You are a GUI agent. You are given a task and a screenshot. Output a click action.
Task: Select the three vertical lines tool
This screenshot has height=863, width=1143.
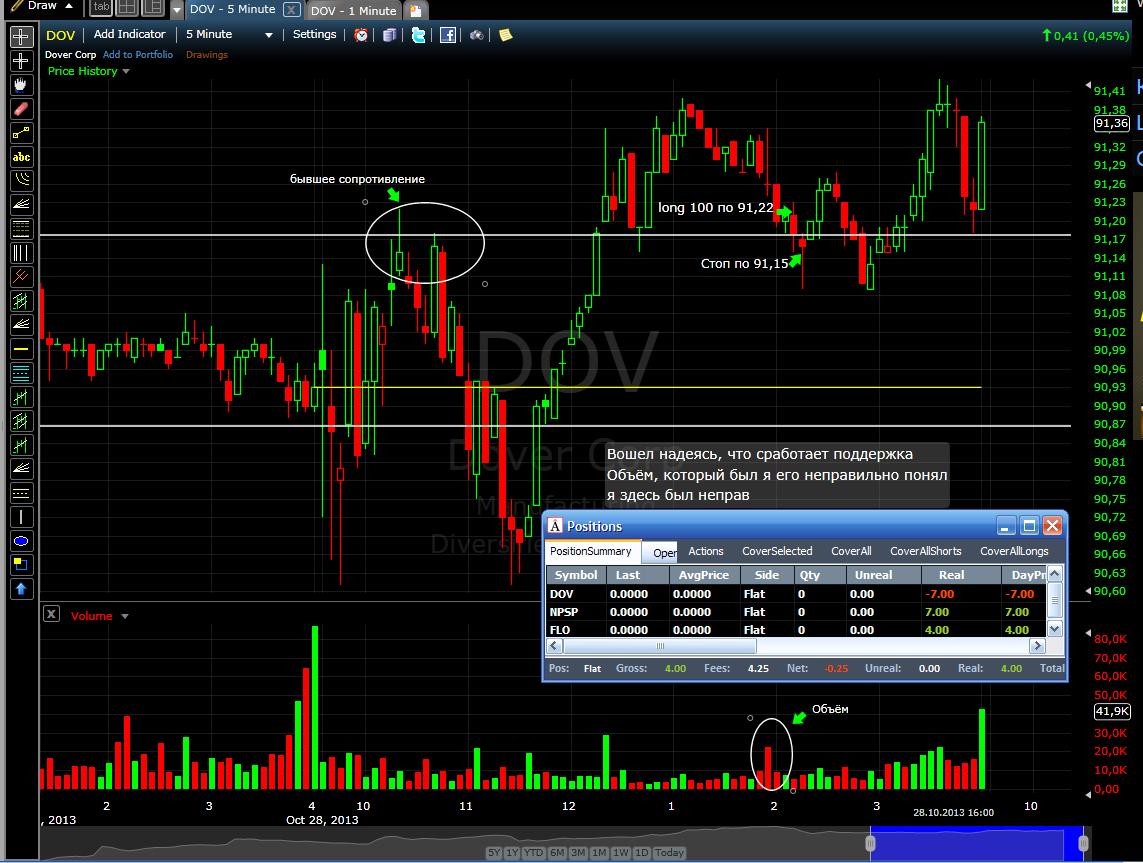point(21,253)
